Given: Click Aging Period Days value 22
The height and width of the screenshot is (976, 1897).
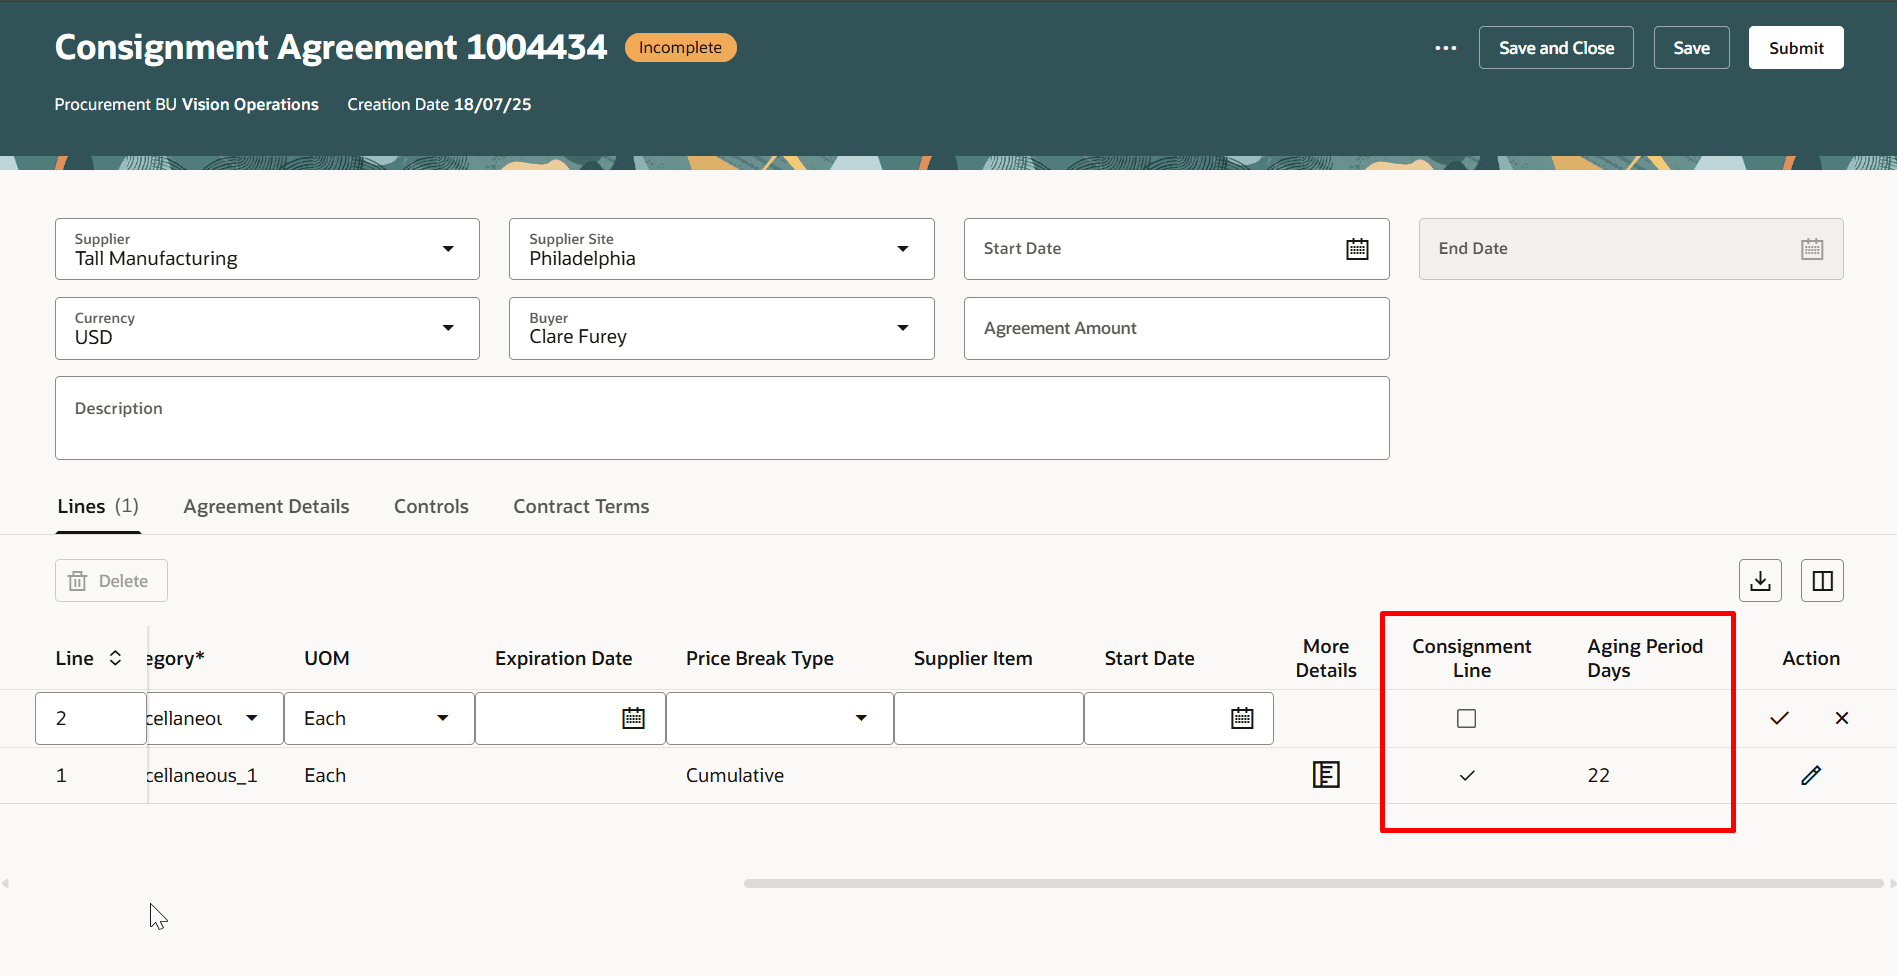Looking at the screenshot, I should point(1598,775).
